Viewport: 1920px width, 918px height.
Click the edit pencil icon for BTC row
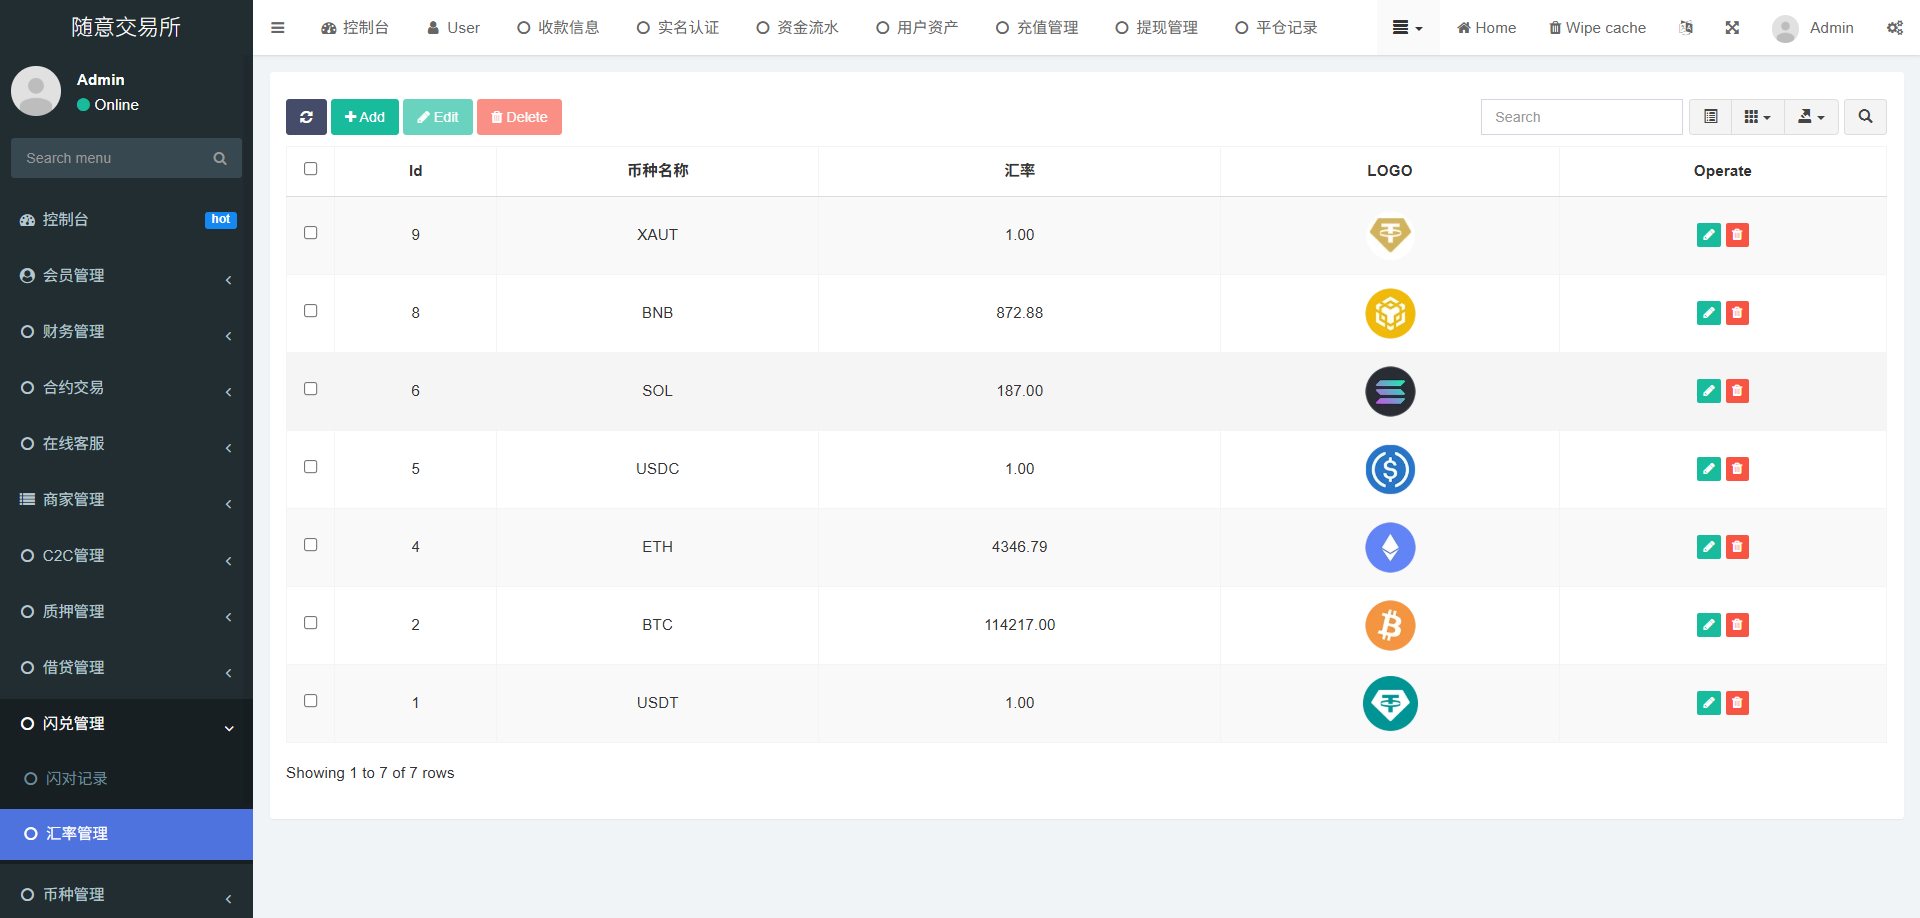[x=1708, y=625]
